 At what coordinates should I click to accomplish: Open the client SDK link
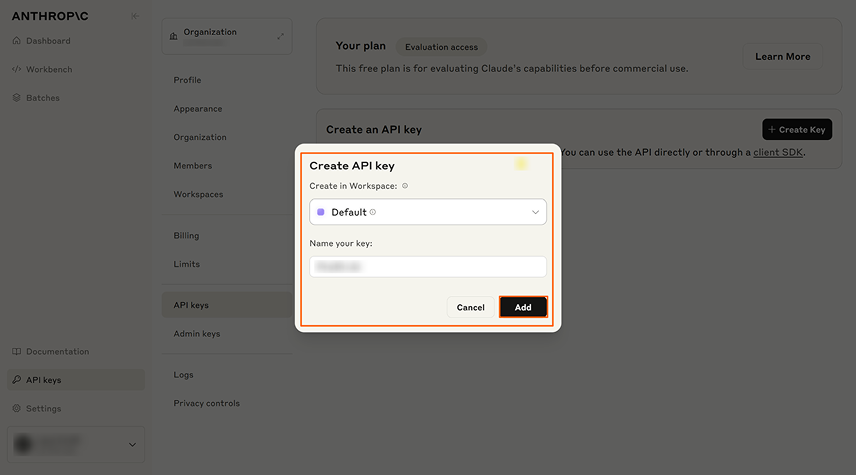778,152
